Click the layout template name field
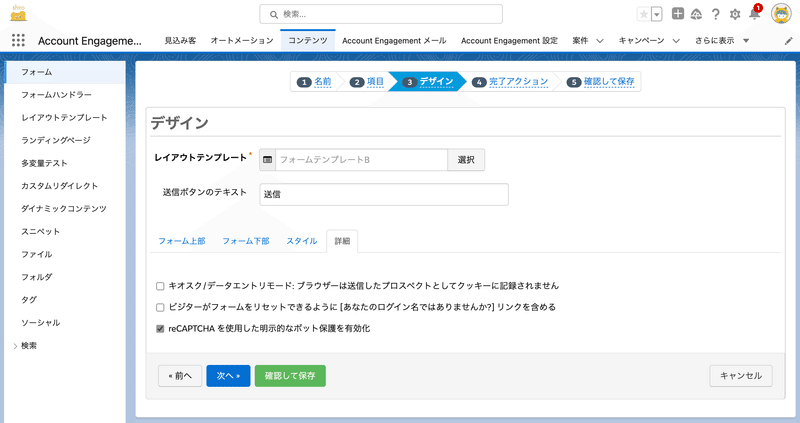The height and width of the screenshot is (423, 800). [x=361, y=160]
